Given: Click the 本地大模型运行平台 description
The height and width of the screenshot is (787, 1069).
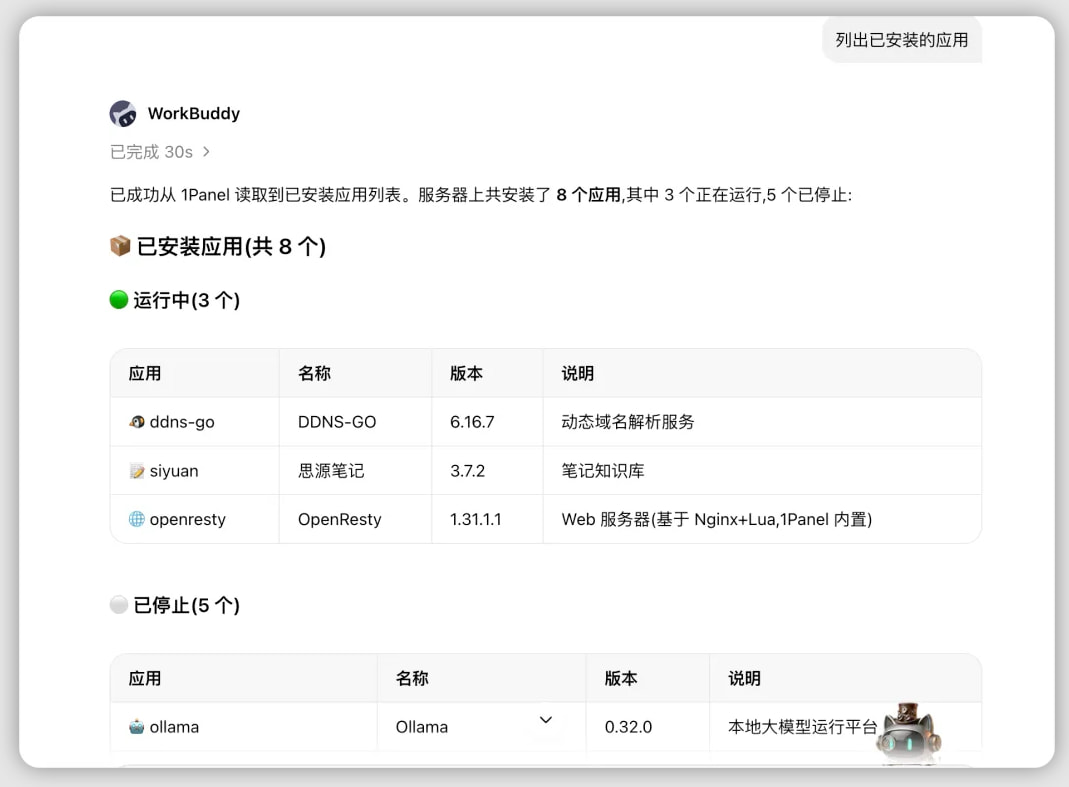Looking at the screenshot, I should coord(802,727).
